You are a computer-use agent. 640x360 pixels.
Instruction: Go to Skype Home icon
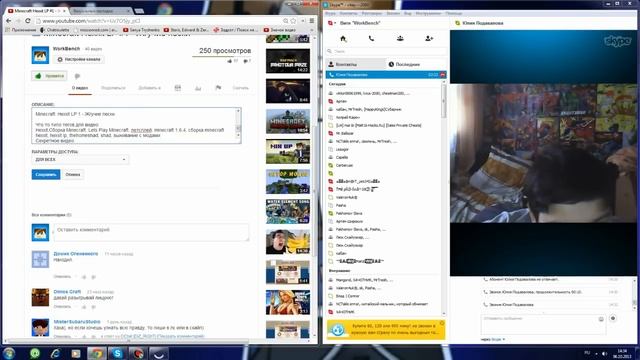[x=343, y=38]
